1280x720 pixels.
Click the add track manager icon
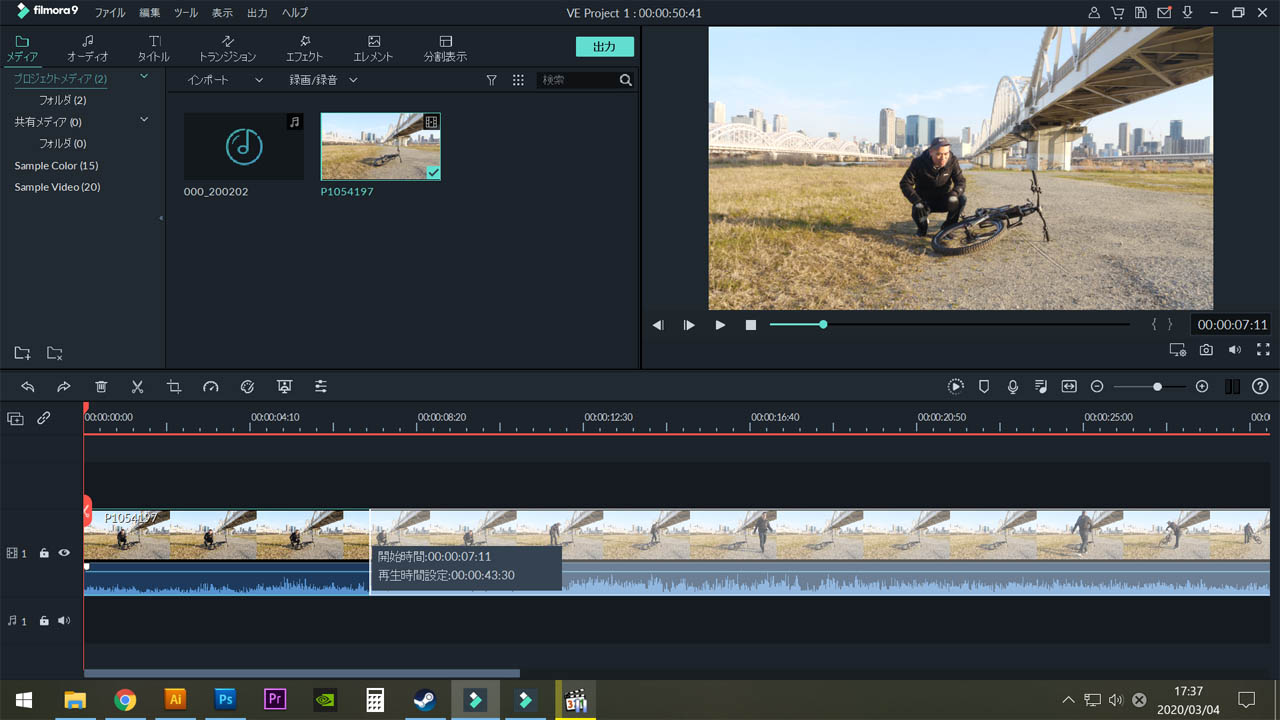[x=15, y=419]
